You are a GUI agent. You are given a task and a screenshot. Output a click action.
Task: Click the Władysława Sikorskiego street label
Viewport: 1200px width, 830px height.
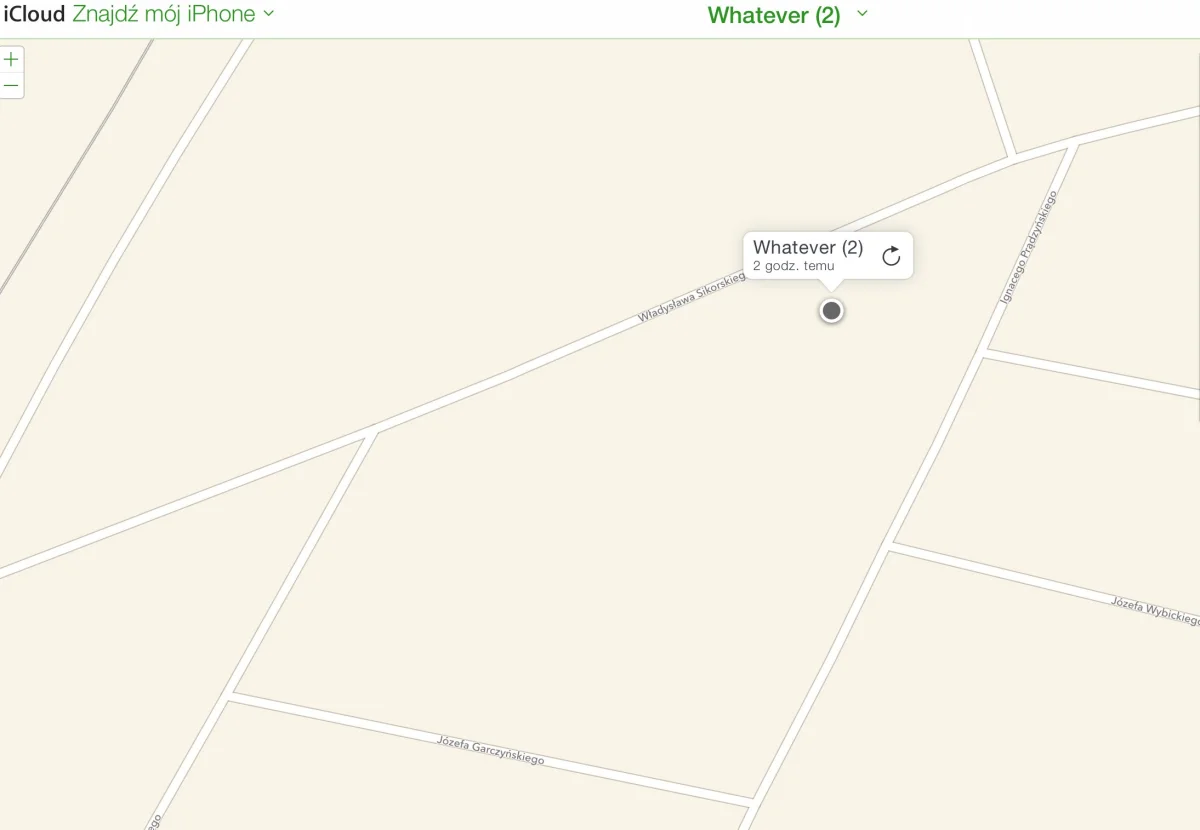point(693,298)
